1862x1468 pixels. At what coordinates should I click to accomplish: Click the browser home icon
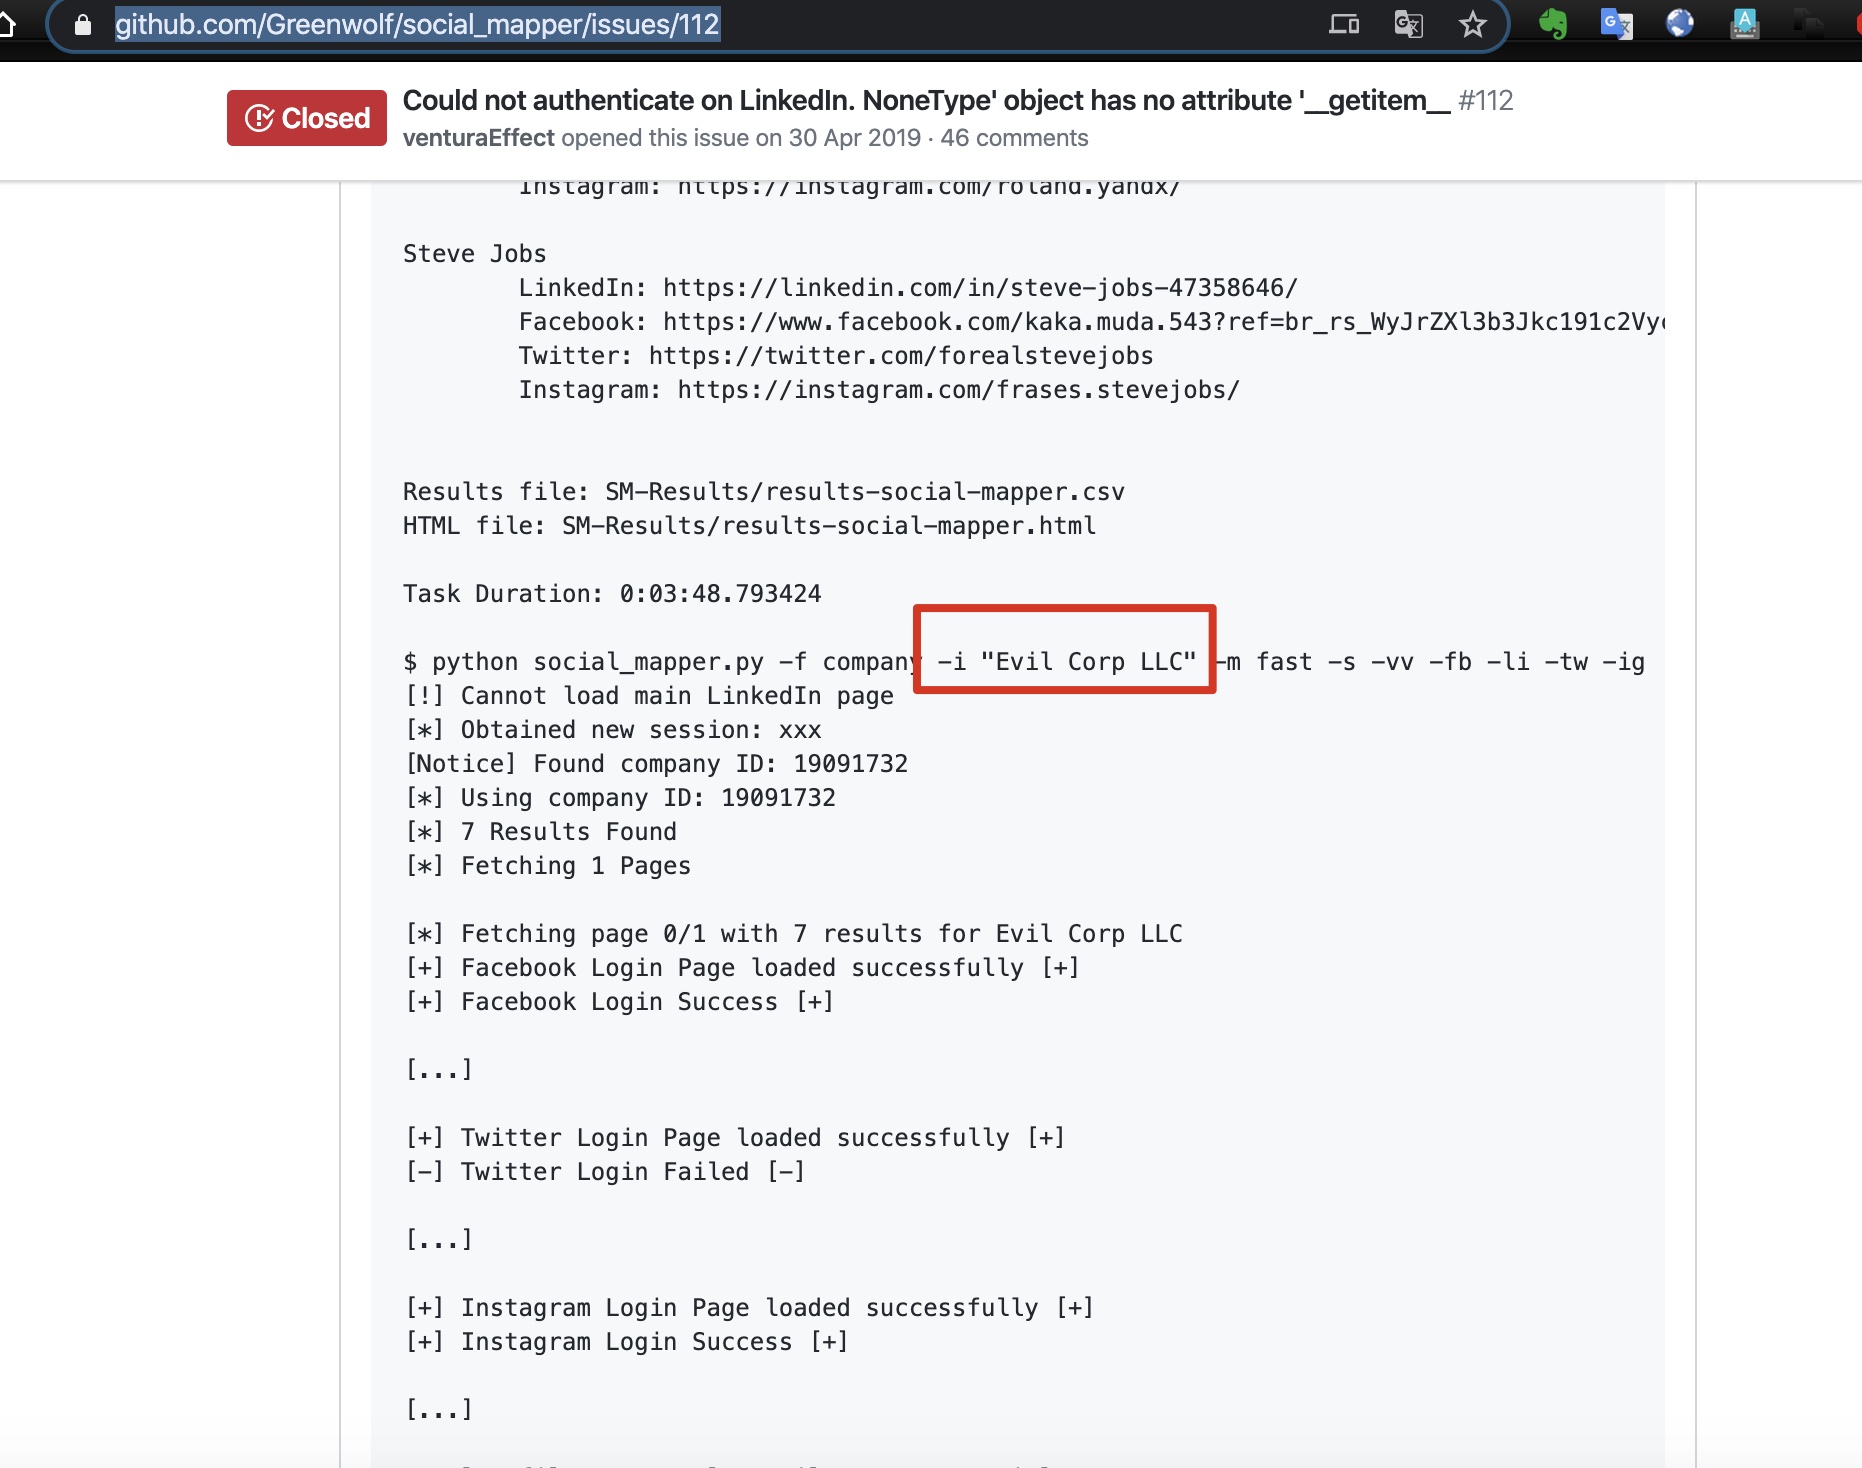(6, 23)
